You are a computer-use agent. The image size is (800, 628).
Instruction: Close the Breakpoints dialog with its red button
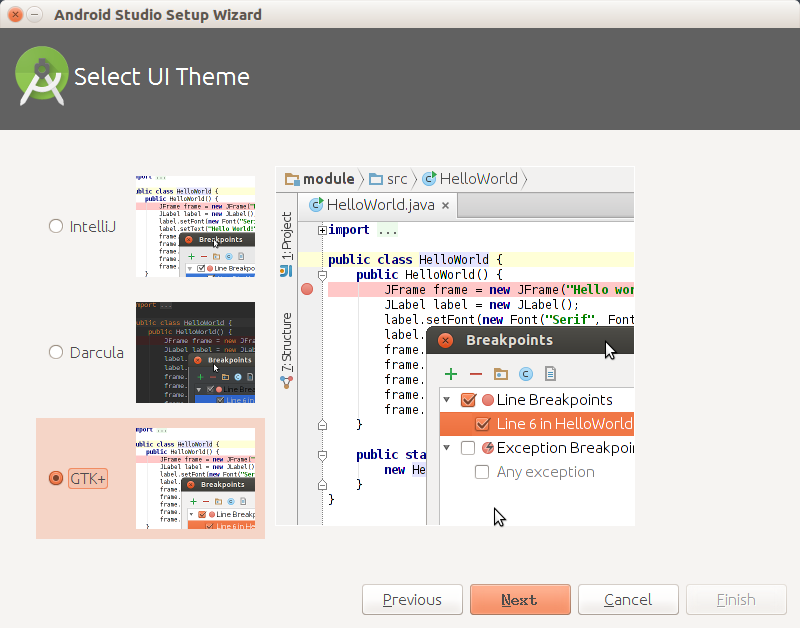pyautogui.click(x=445, y=340)
